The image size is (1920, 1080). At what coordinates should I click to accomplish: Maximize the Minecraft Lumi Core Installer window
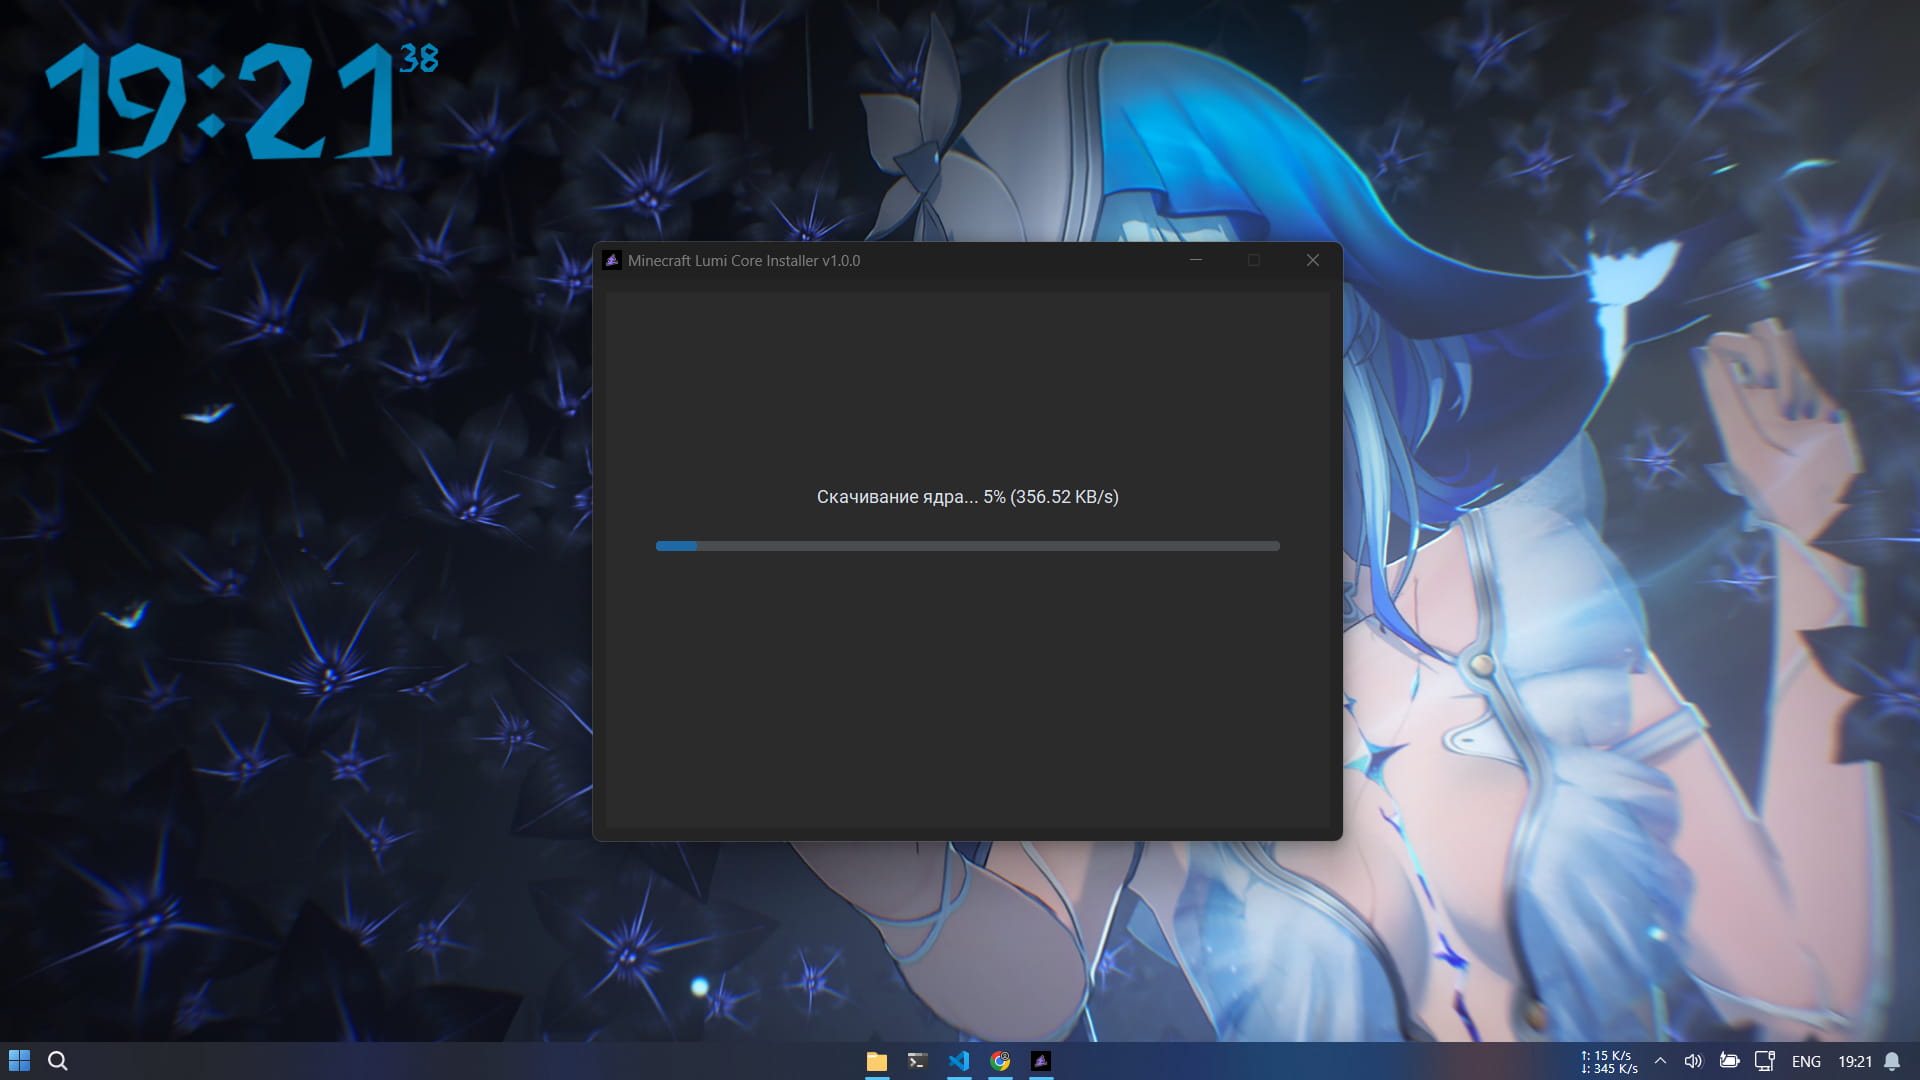(x=1255, y=260)
